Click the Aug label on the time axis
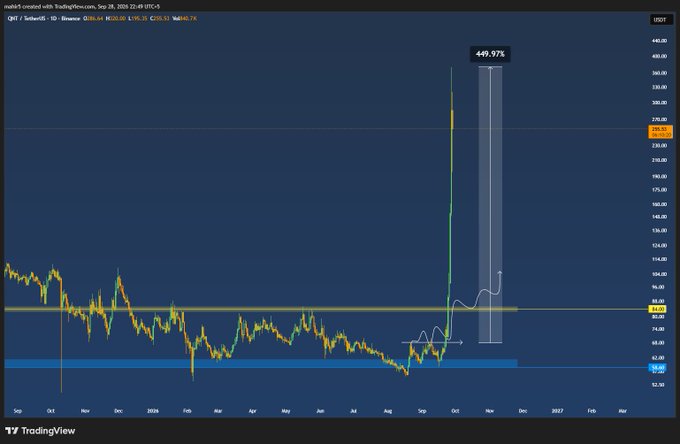 pos(388,411)
